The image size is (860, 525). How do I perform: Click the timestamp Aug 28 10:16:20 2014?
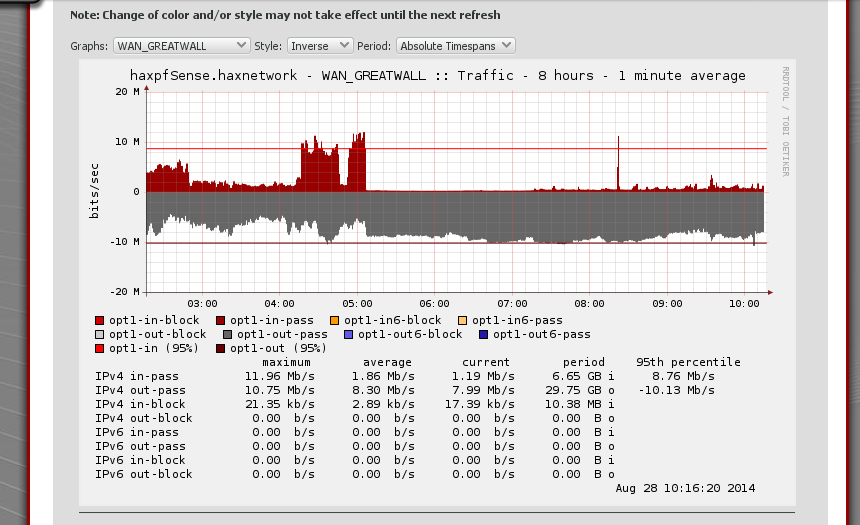point(685,488)
